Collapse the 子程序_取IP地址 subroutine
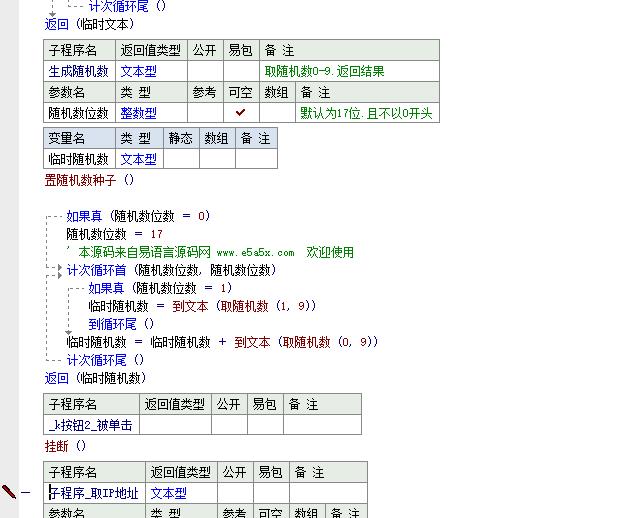The image size is (643, 518). (26, 492)
